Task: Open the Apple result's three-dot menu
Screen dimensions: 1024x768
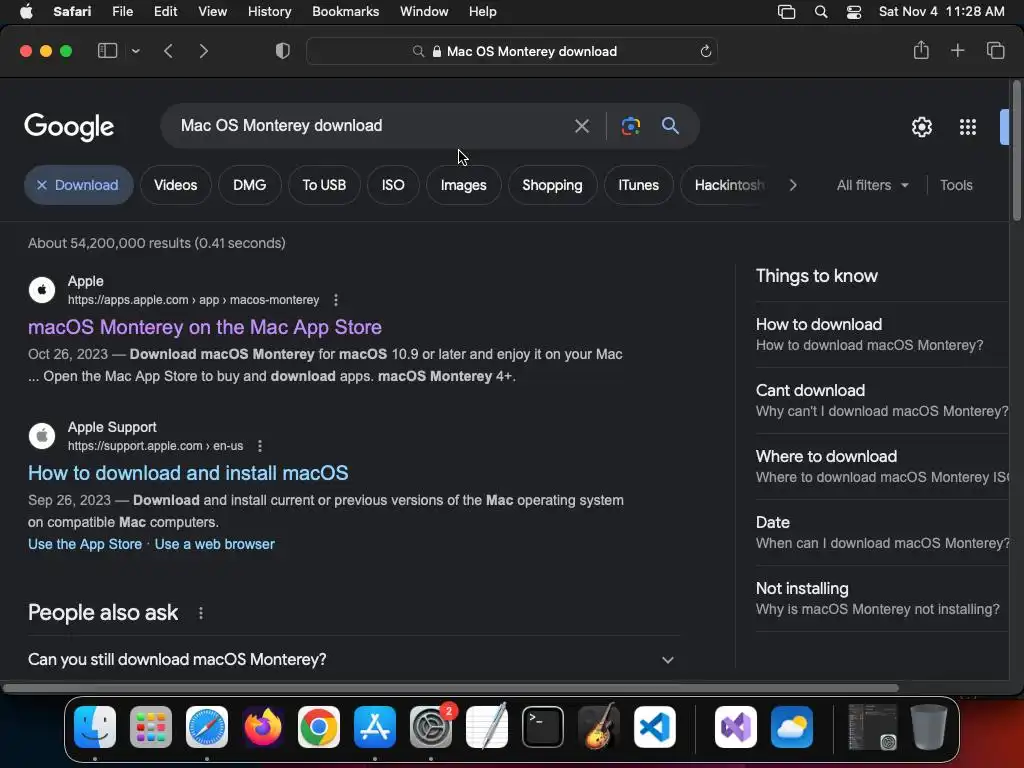Action: coord(336,300)
